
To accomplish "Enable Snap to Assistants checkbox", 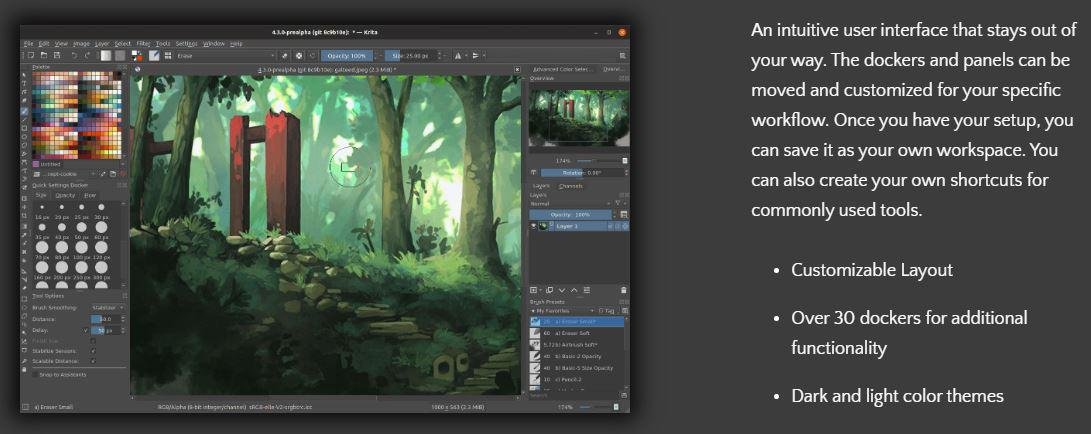I will click(35, 374).
